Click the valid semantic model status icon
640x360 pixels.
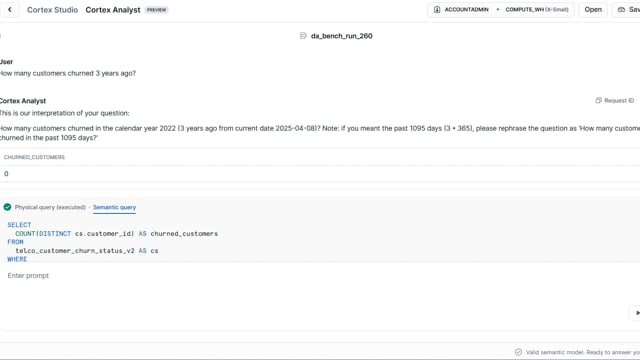pyautogui.click(x=518, y=352)
